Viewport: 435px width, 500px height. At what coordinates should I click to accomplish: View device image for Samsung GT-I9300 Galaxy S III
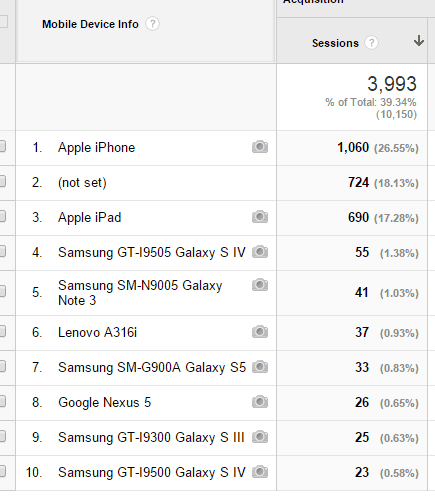260,437
